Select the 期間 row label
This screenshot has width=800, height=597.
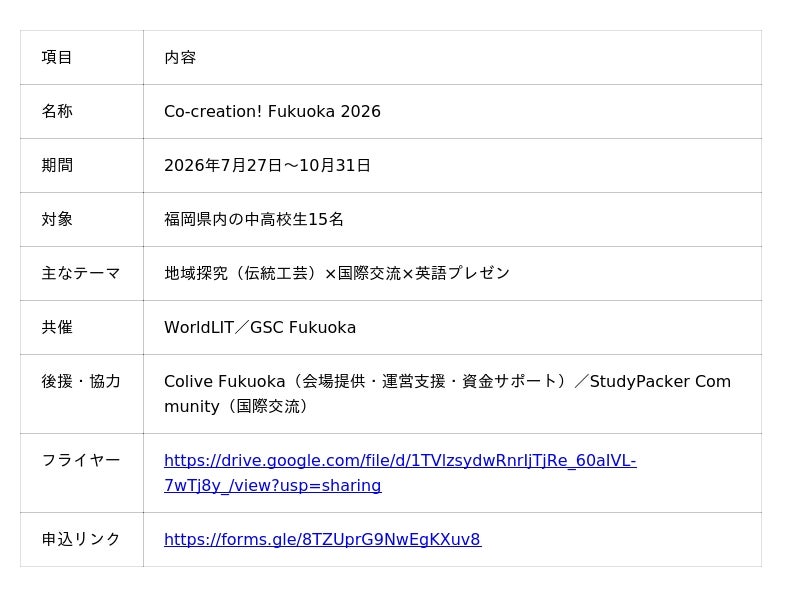click(57, 165)
